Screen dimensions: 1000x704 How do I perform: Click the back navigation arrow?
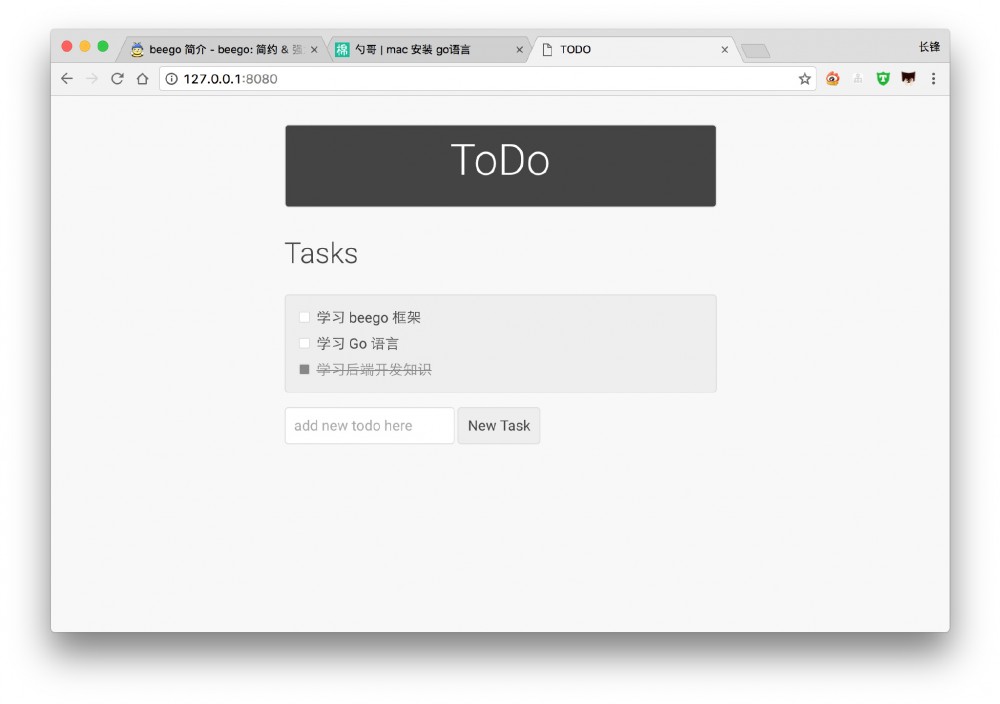click(x=66, y=78)
